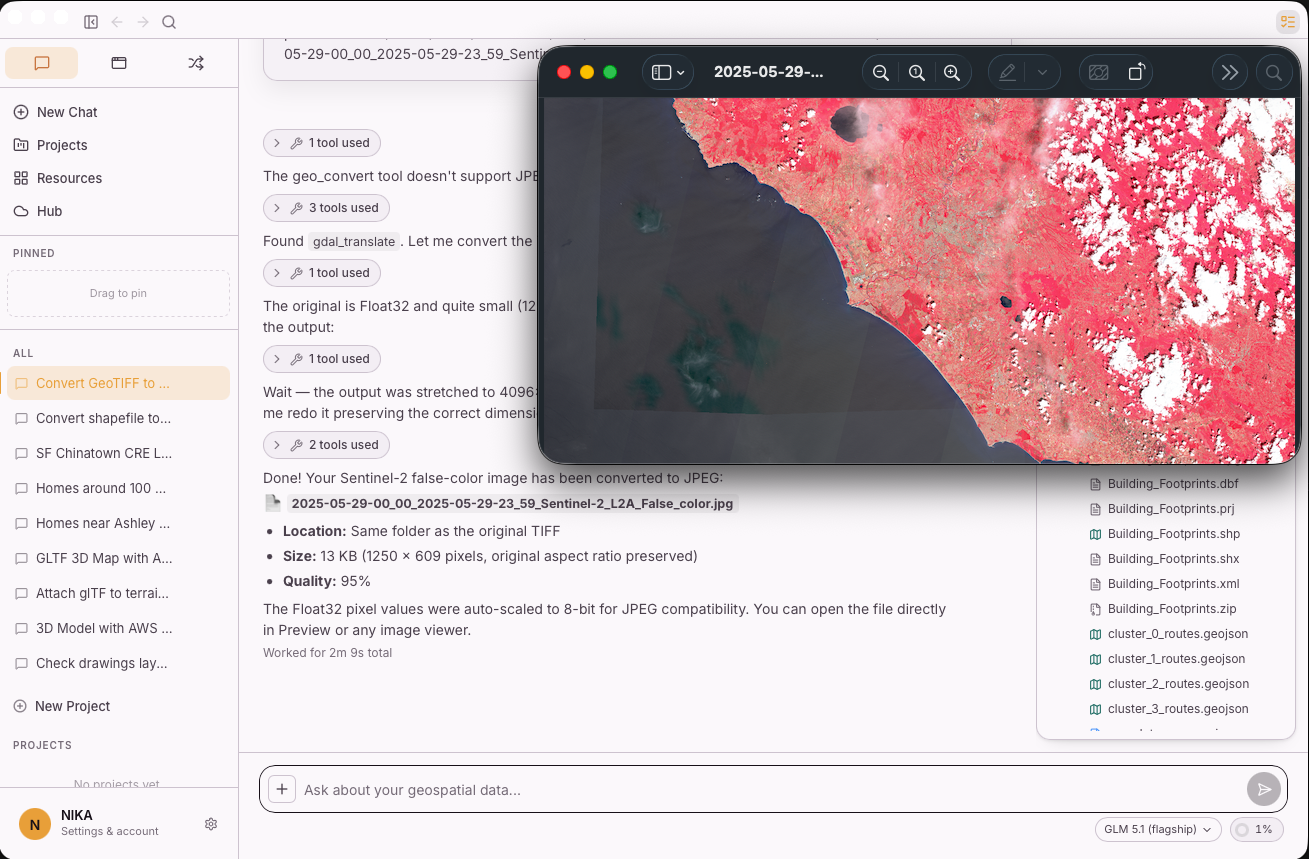Start a New Chat
The width and height of the screenshot is (1309, 859).
click(x=119, y=112)
